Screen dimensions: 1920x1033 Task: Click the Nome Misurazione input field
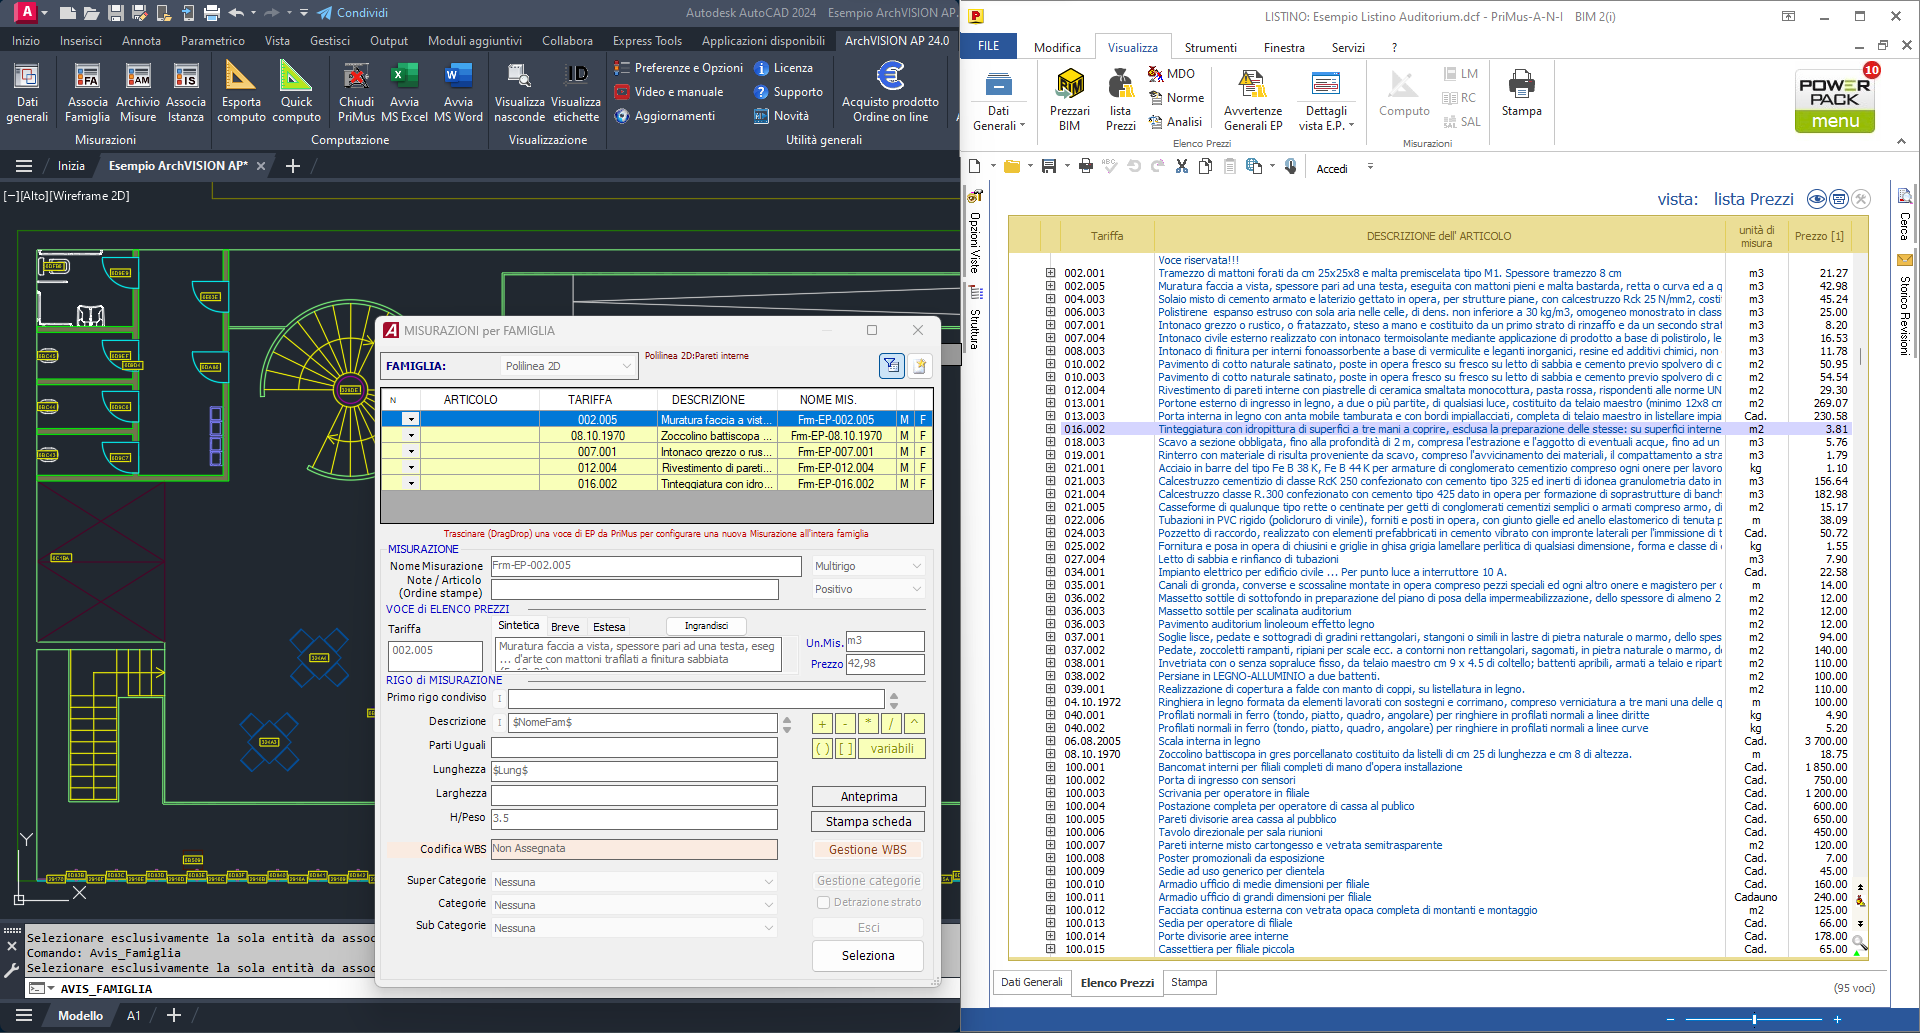point(645,566)
